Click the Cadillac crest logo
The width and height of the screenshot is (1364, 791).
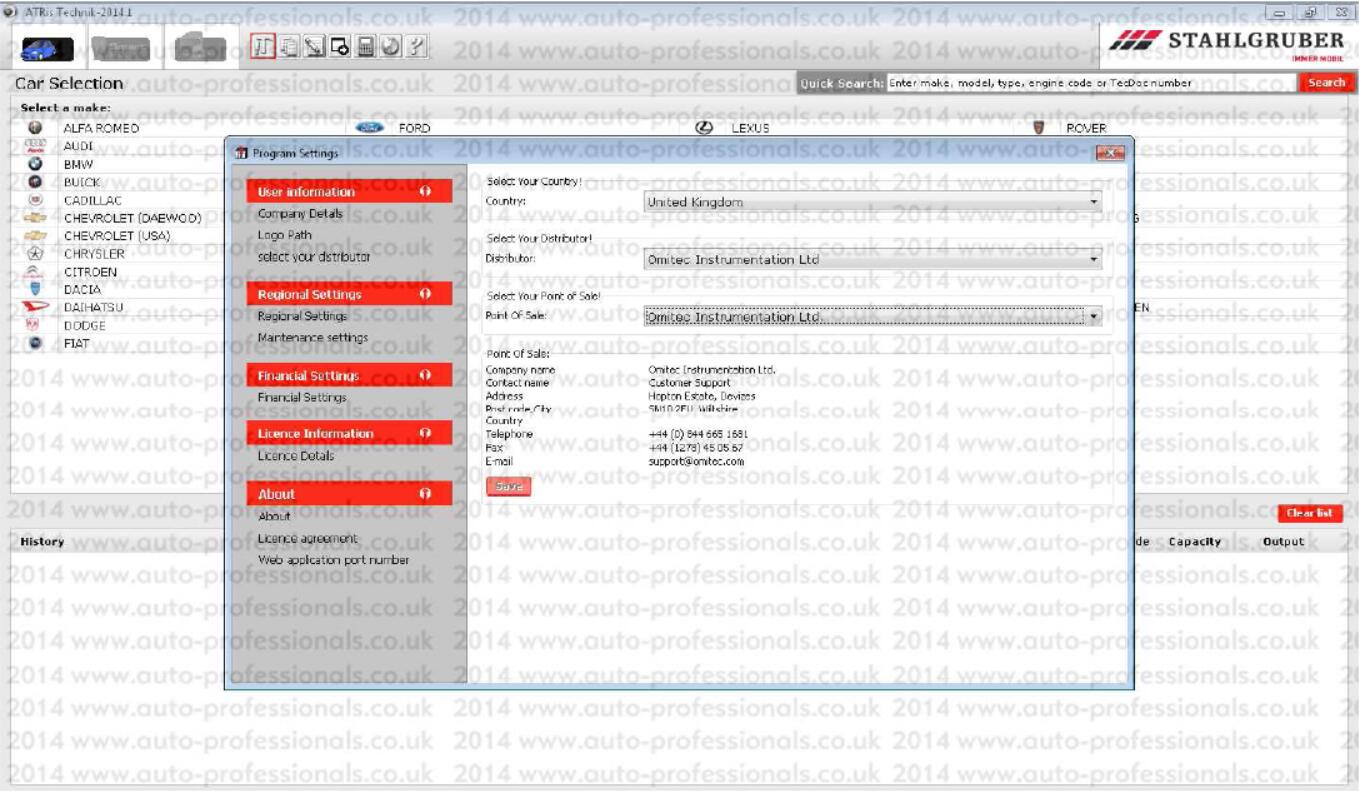[x=35, y=200]
